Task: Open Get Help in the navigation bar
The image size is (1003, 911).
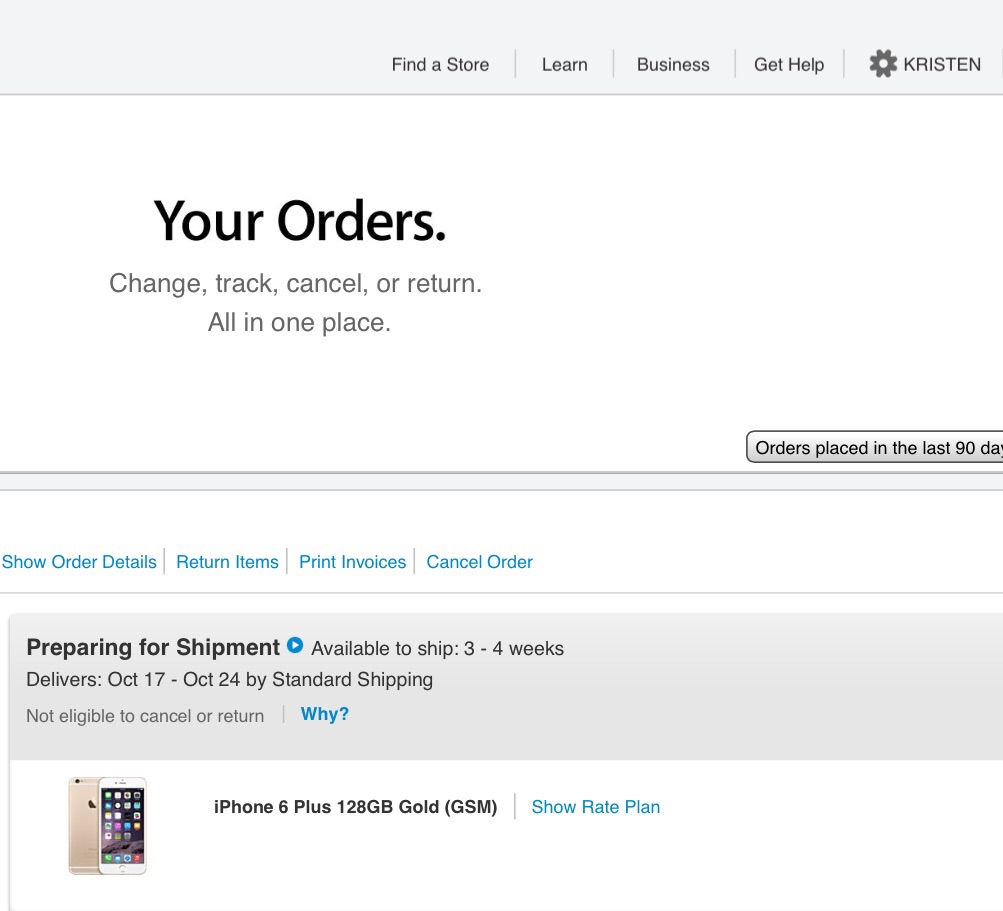Action: (x=789, y=65)
